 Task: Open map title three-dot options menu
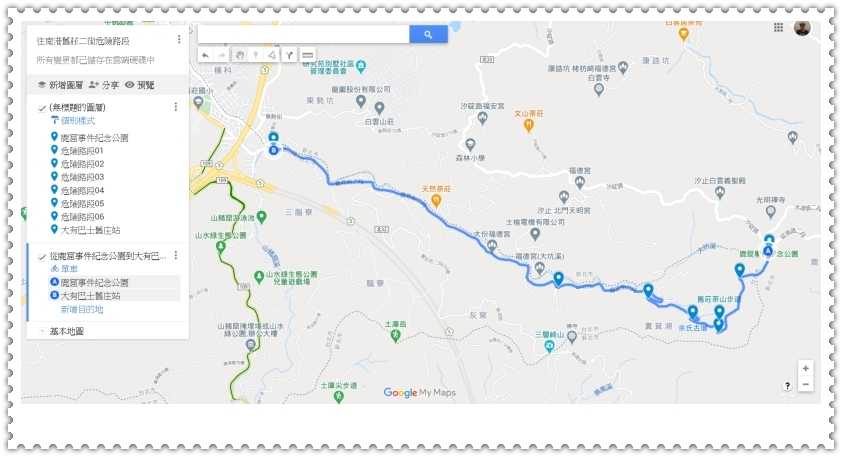179,40
